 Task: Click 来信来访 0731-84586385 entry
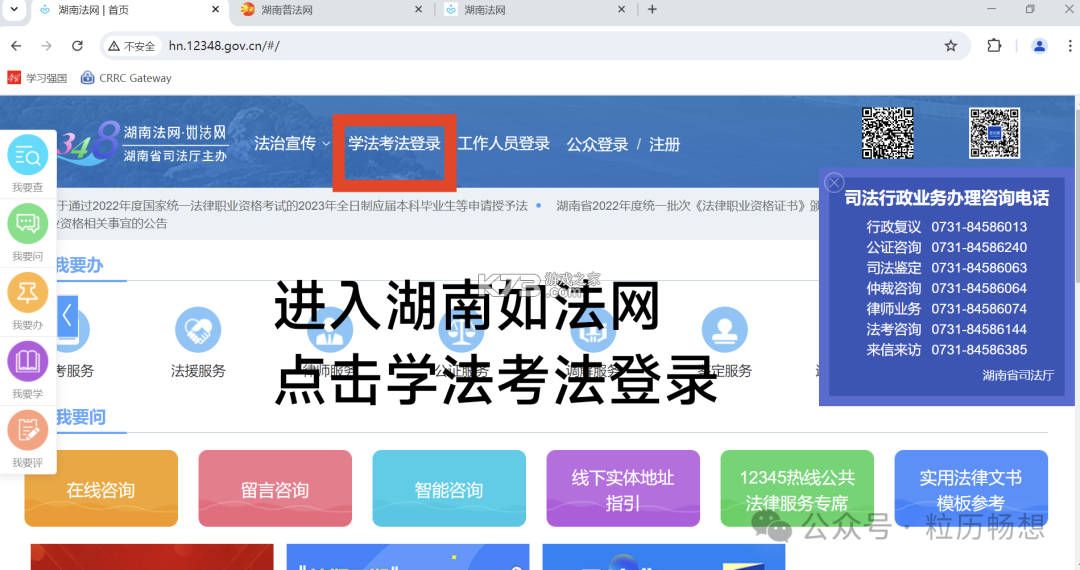(x=946, y=350)
